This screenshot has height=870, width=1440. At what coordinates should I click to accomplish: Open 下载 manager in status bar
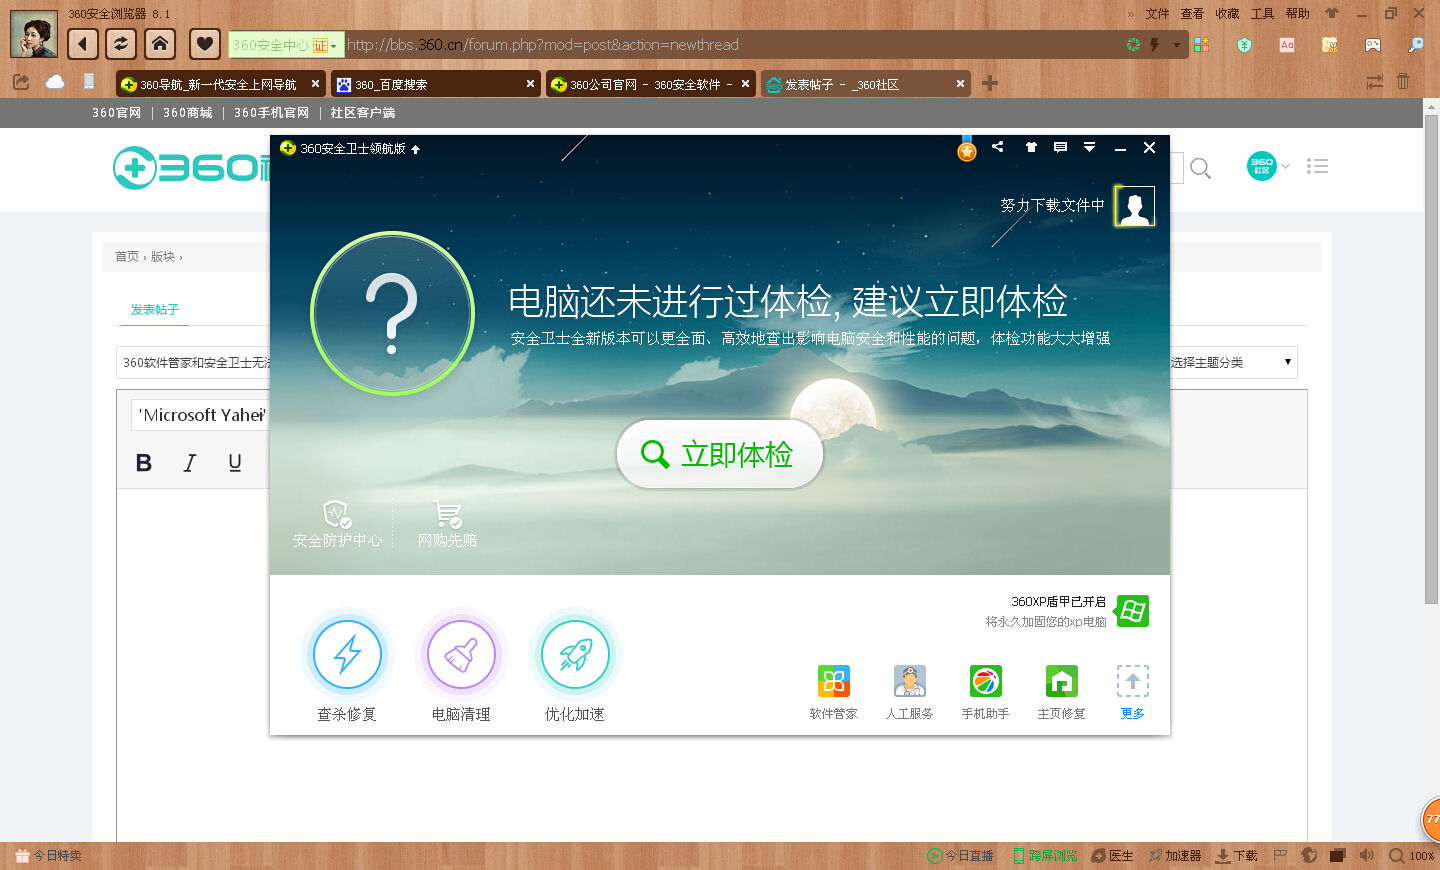point(1237,856)
